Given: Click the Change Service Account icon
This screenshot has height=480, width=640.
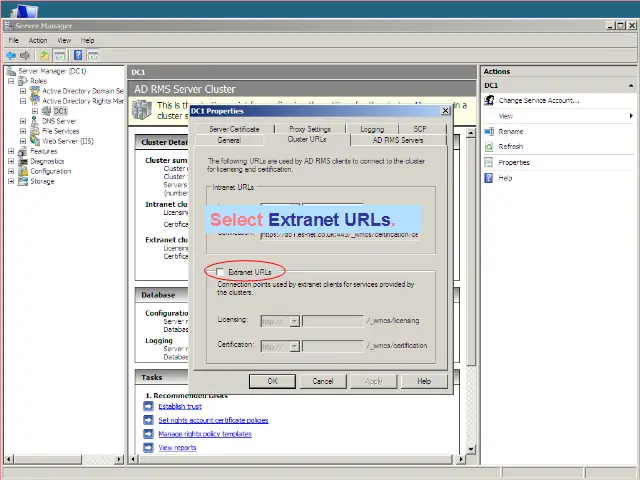Looking at the screenshot, I should coord(489,100).
